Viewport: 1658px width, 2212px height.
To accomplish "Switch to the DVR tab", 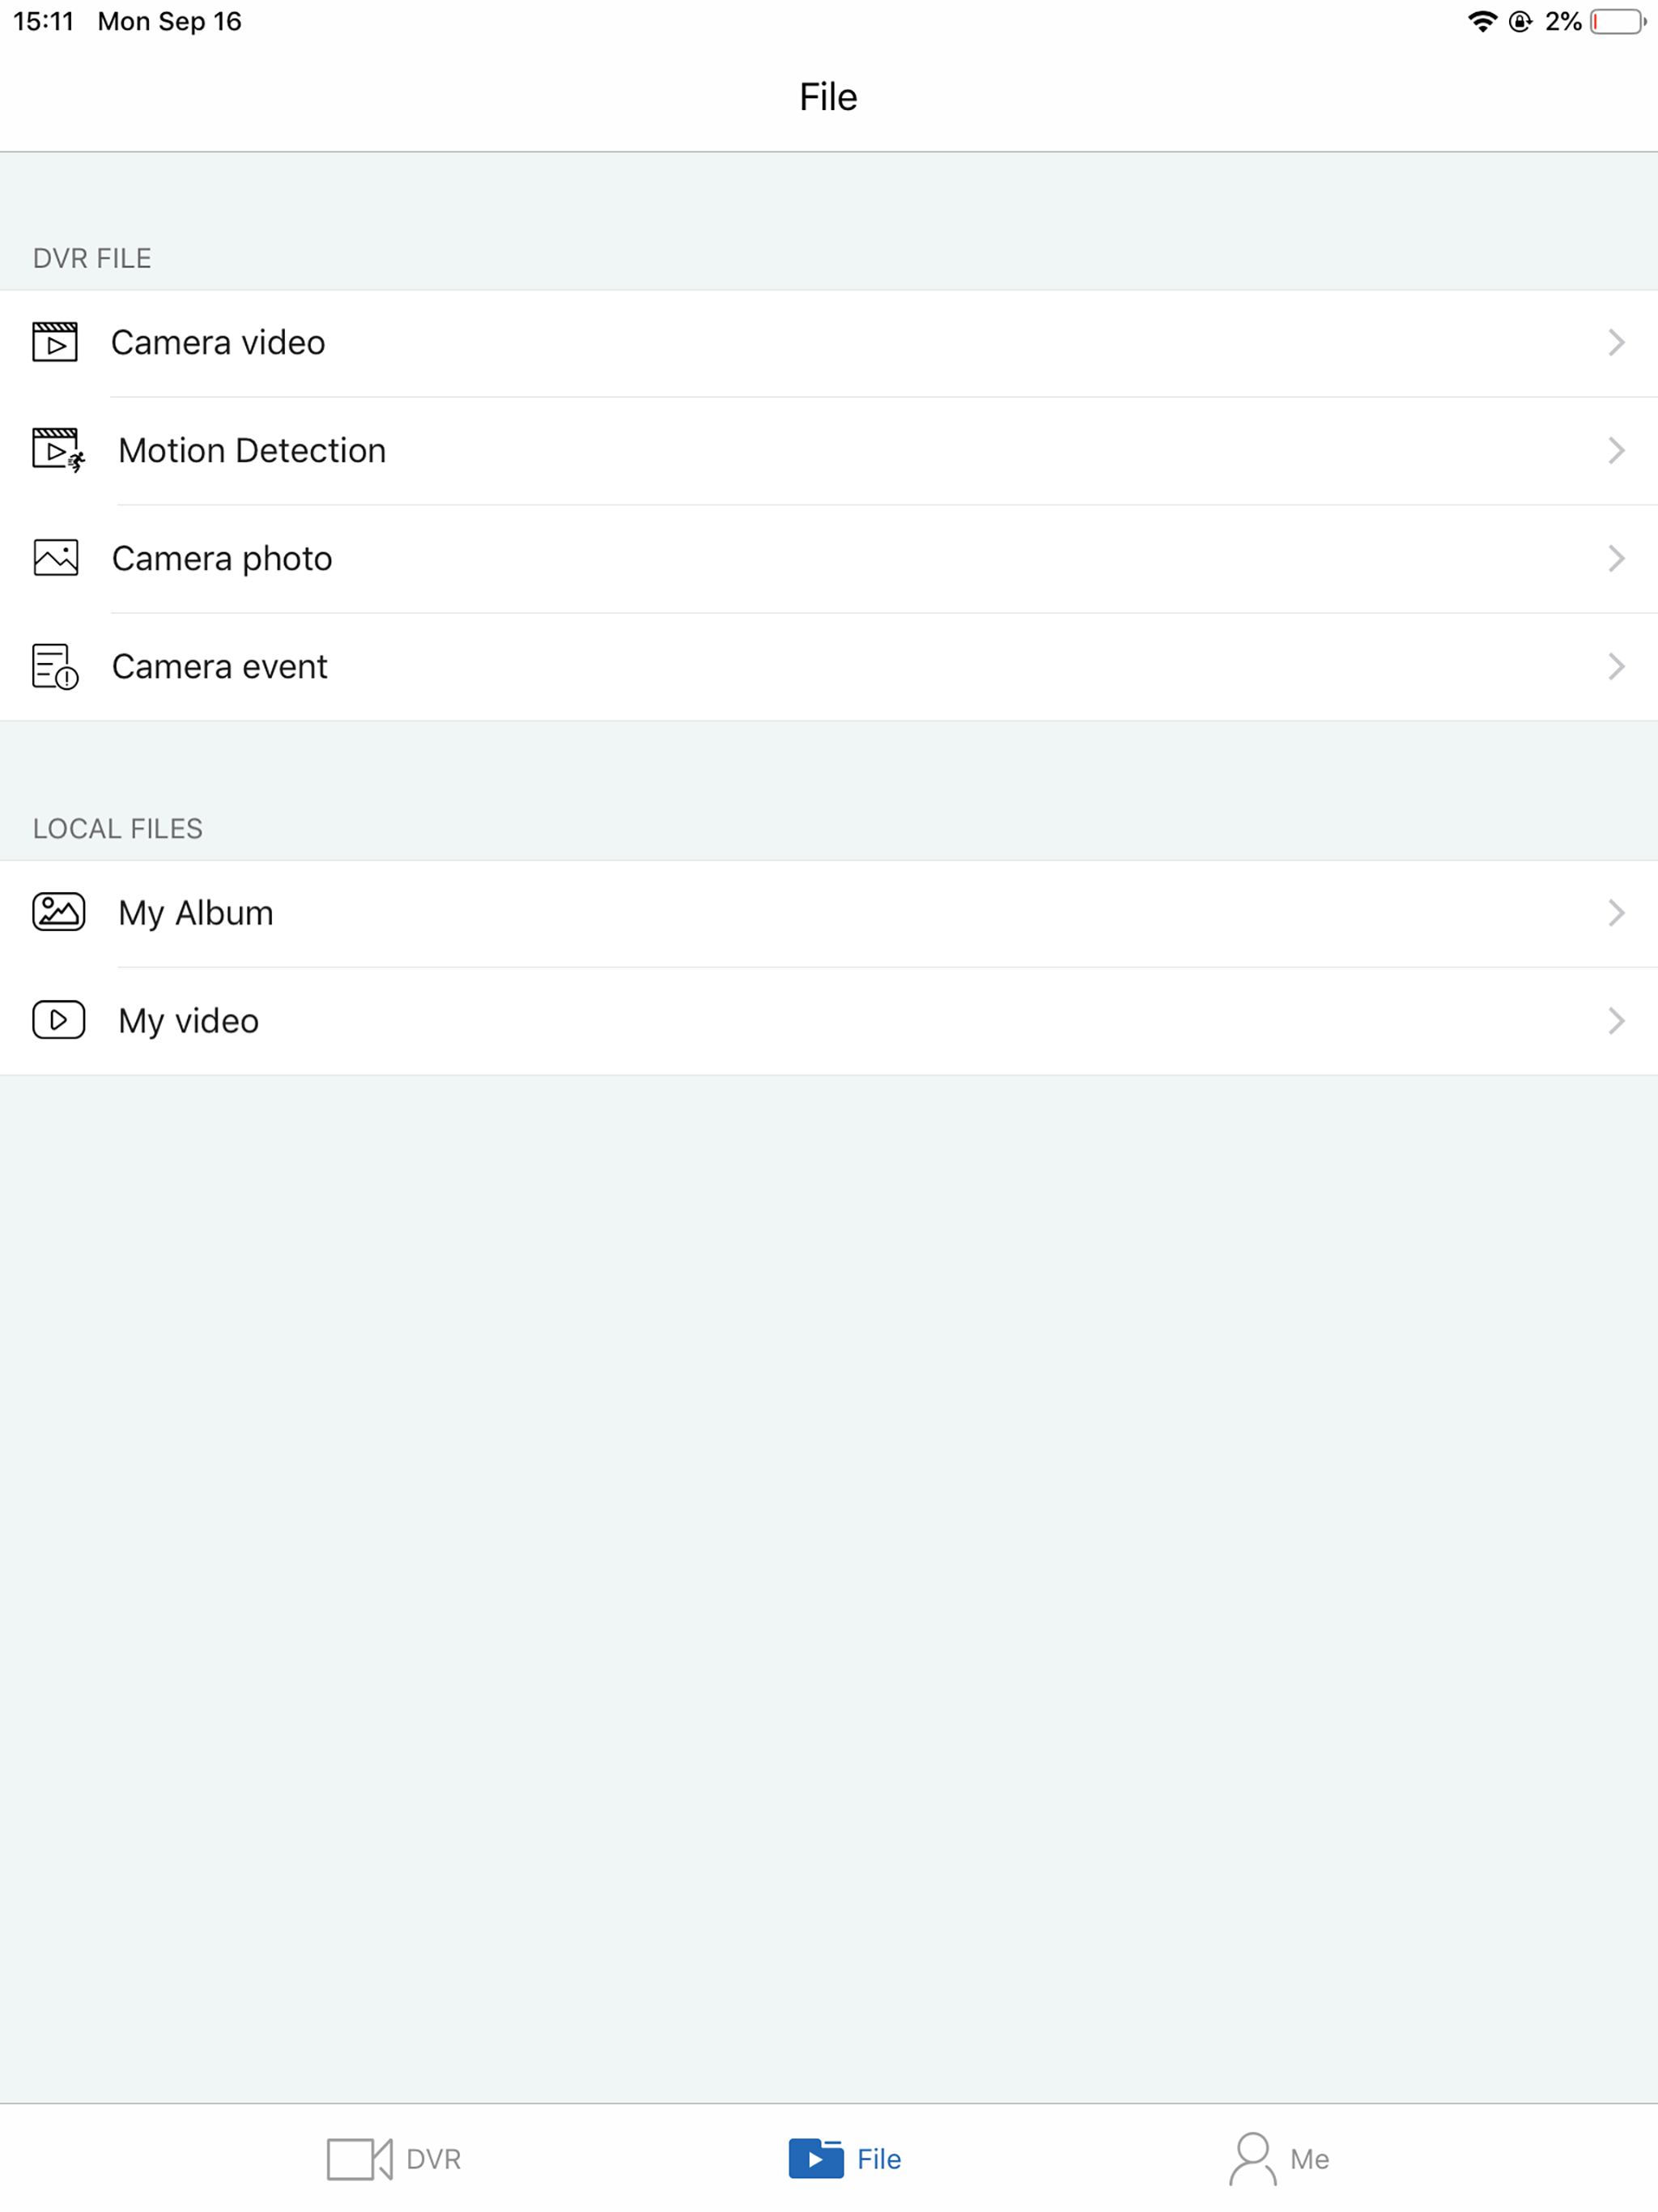I will [394, 2159].
